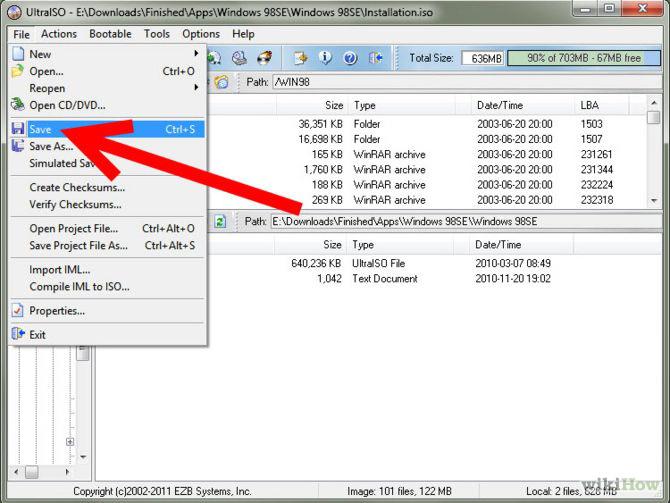
Task: Click the blue info toolbar icon
Action: (x=325, y=58)
